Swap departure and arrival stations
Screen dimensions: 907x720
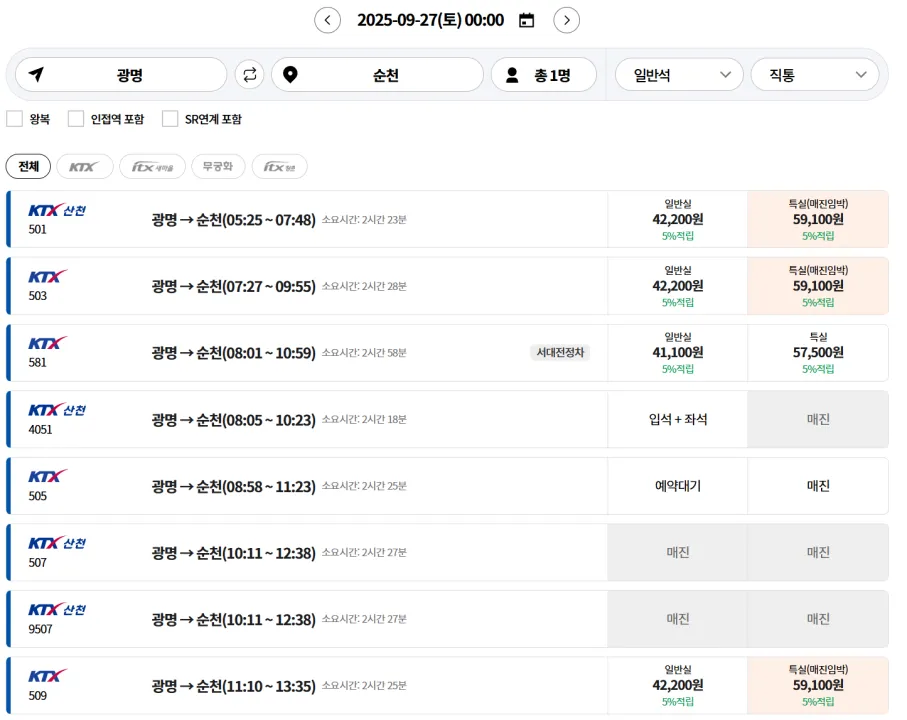249,75
